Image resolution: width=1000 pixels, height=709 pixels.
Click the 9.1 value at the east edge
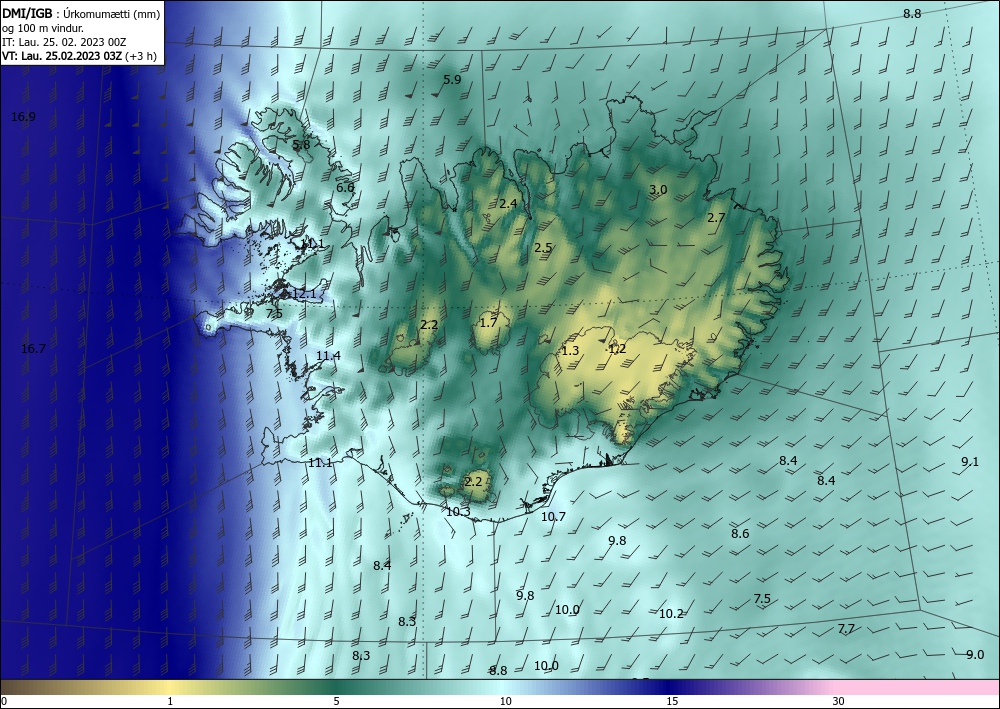point(970,462)
